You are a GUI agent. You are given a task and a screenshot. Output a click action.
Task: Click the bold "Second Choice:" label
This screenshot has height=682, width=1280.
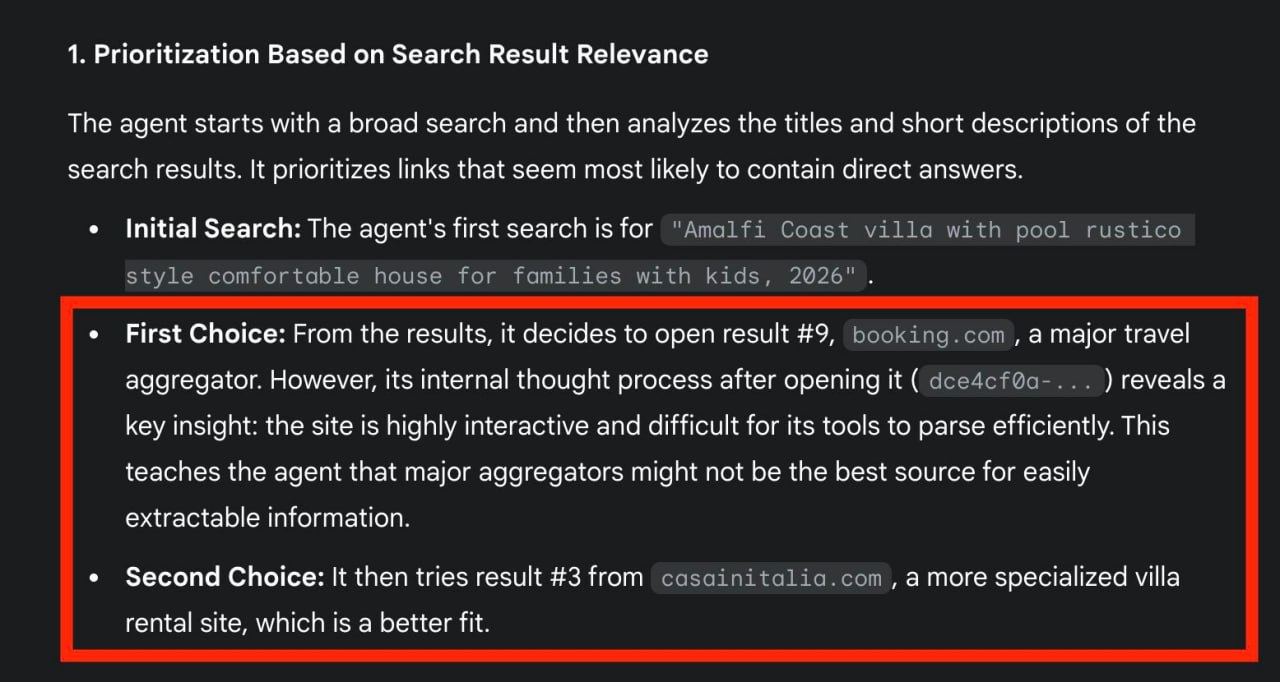[x=225, y=577]
